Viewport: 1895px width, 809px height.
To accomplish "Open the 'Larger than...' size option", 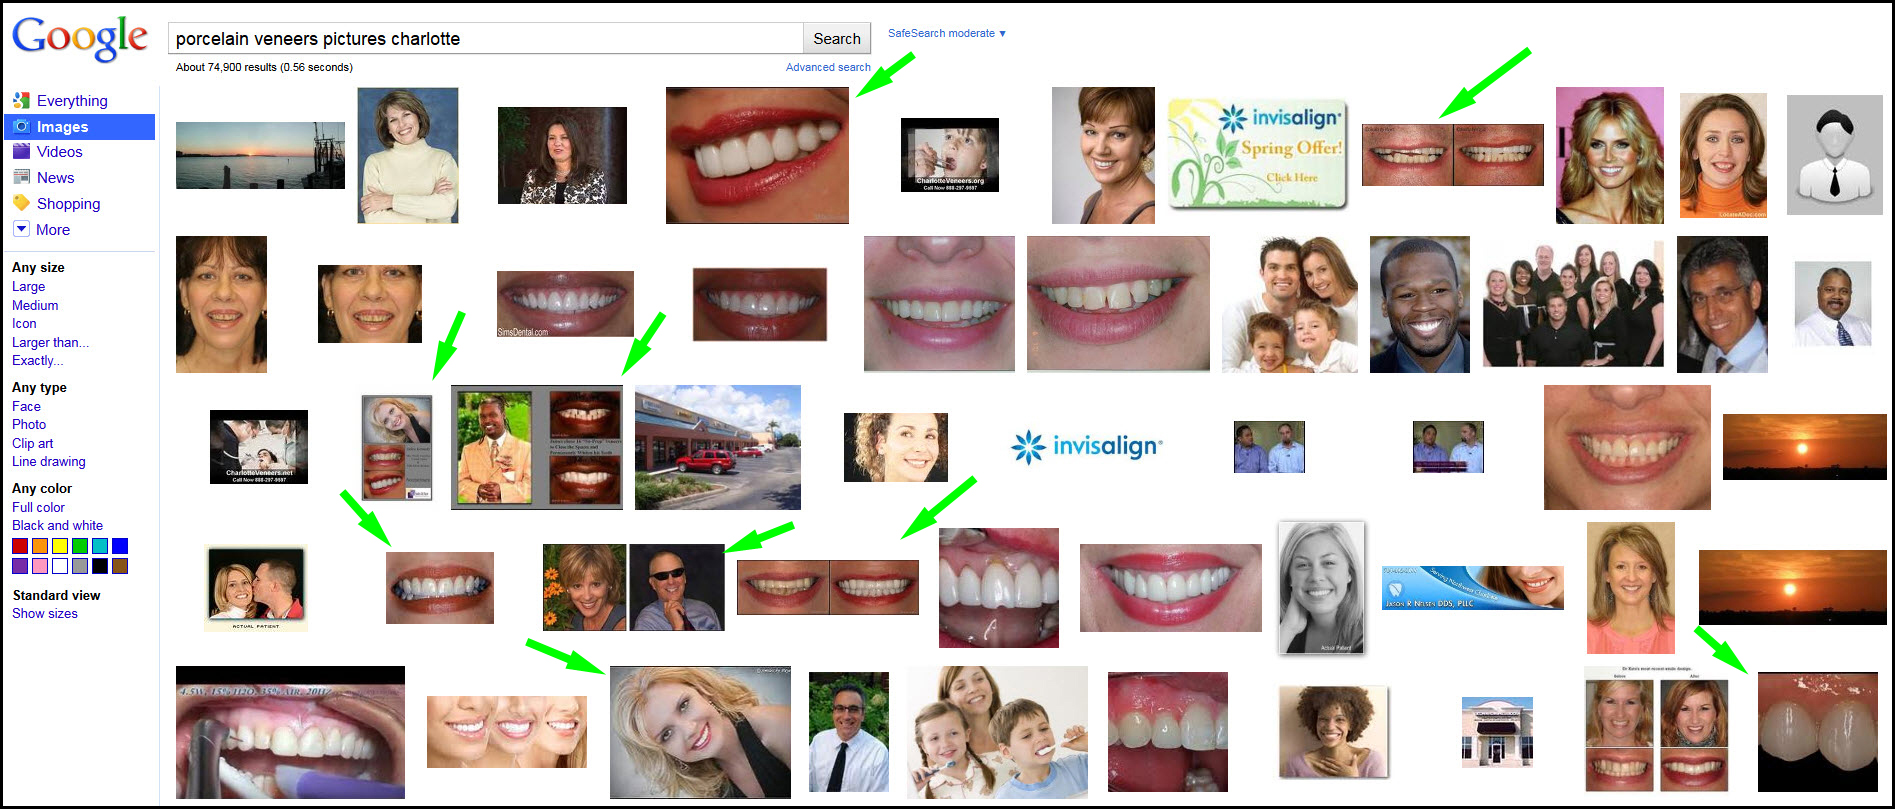I will [x=50, y=342].
